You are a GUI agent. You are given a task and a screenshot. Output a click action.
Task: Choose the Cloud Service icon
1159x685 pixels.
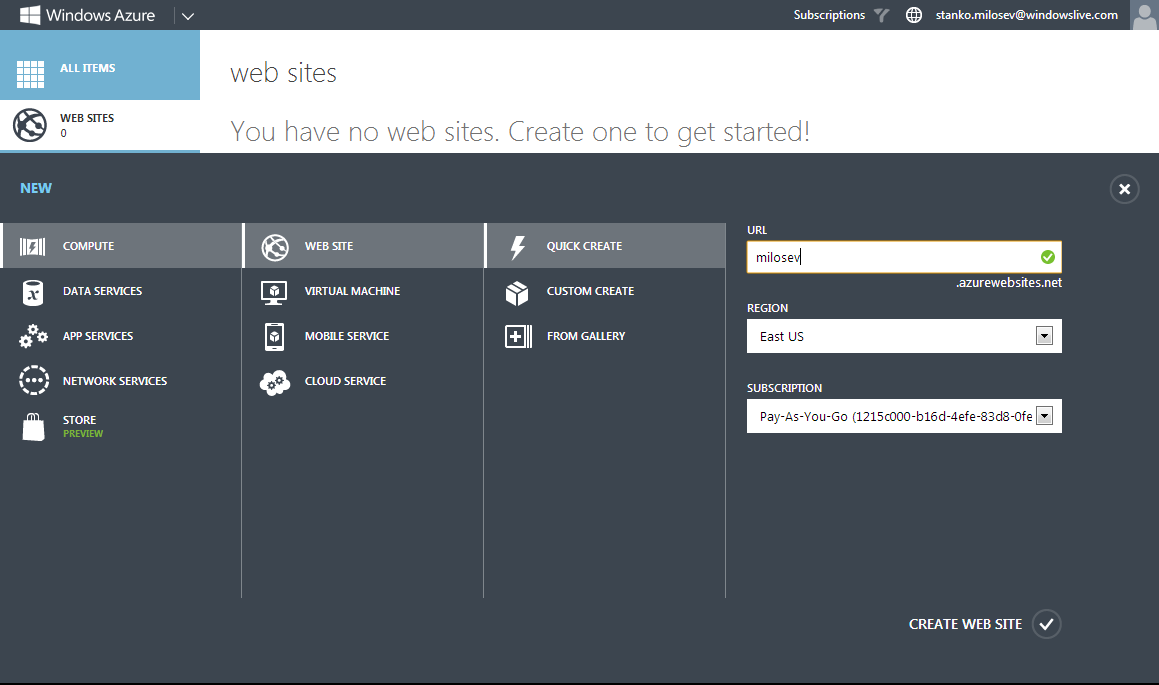275,382
